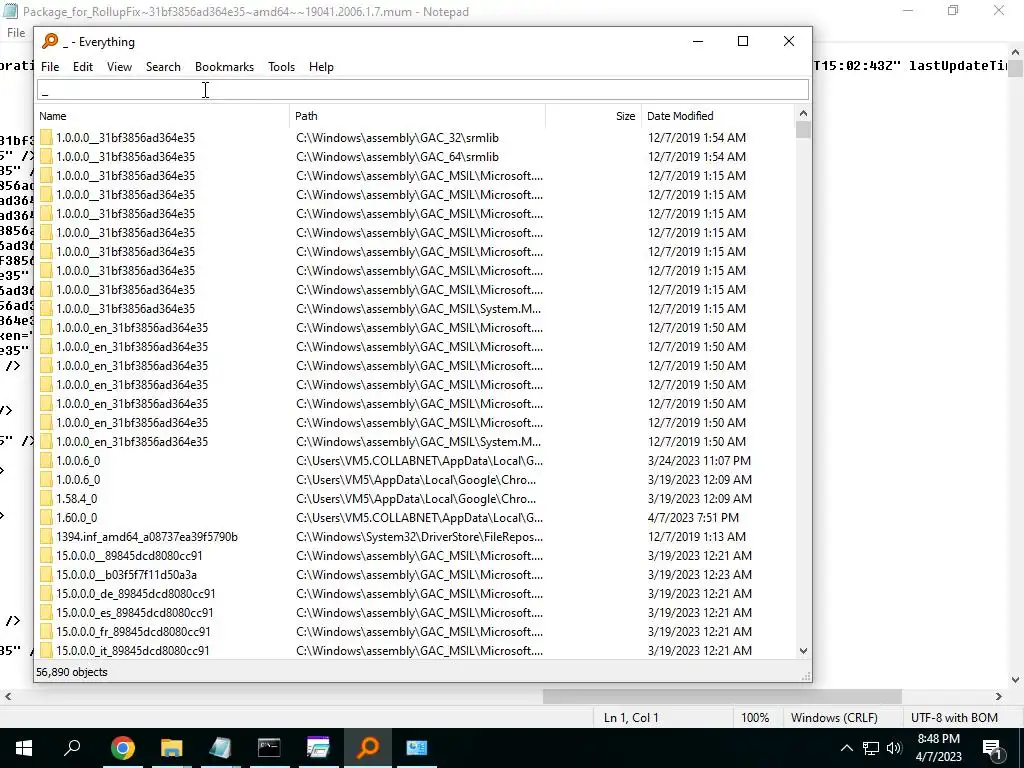Click Notepad vertical scrollbar up arrow
The height and width of the screenshot is (768, 1024).
[x=1016, y=52]
